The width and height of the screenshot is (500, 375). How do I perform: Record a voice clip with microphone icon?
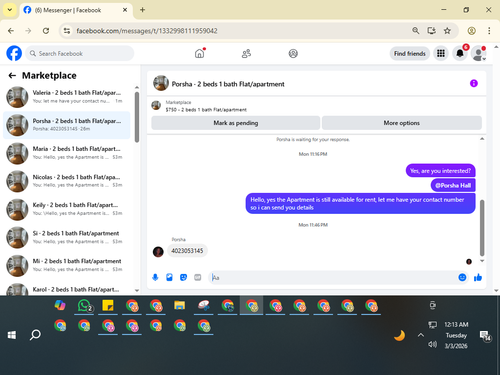[x=155, y=277]
